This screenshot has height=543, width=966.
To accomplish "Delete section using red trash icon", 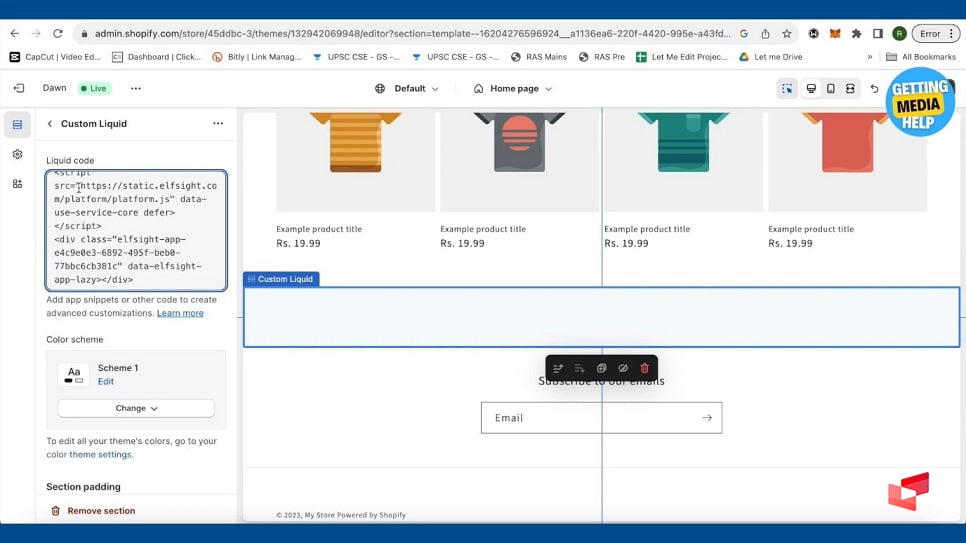I will pyautogui.click(x=644, y=368).
